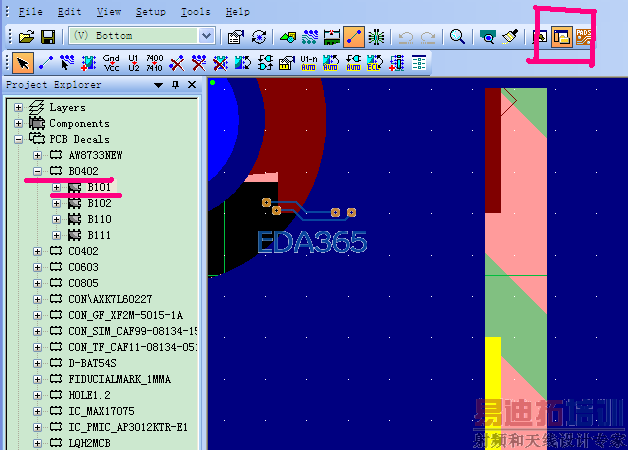Choose the Add Reuse tool

(x=397, y=63)
